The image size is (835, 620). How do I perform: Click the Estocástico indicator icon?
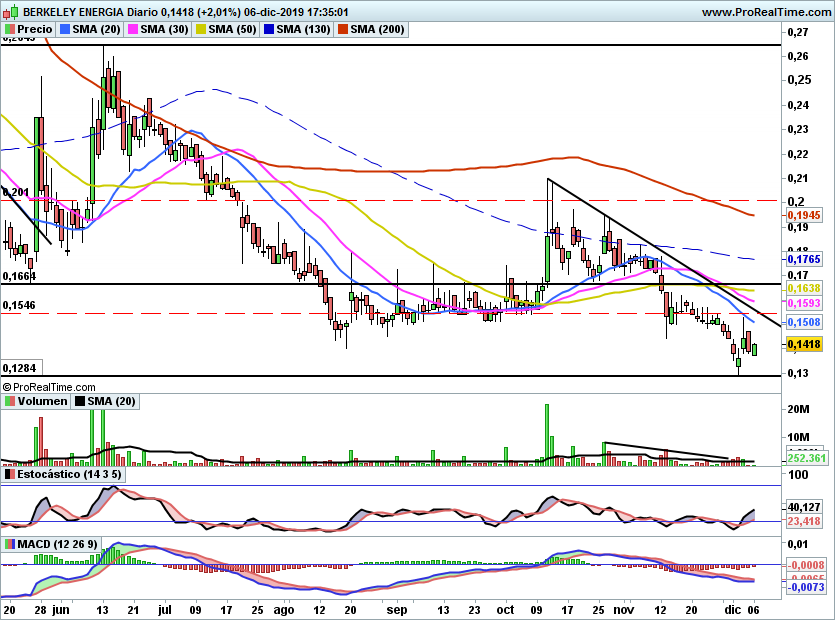10,474
